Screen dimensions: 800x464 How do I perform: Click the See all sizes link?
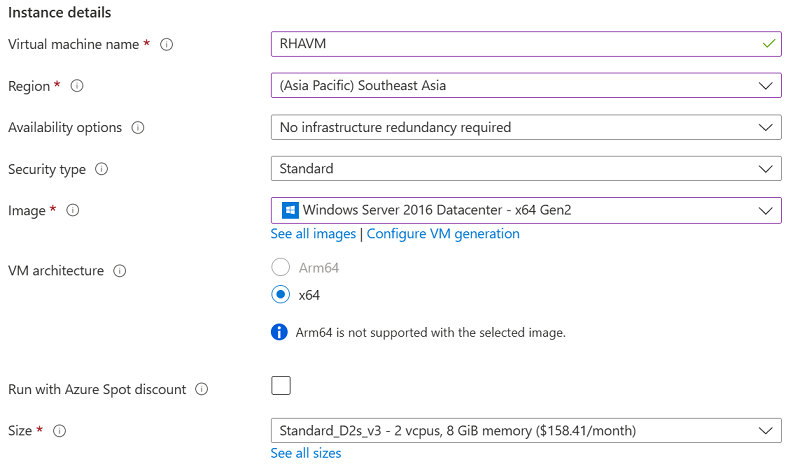click(306, 453)
